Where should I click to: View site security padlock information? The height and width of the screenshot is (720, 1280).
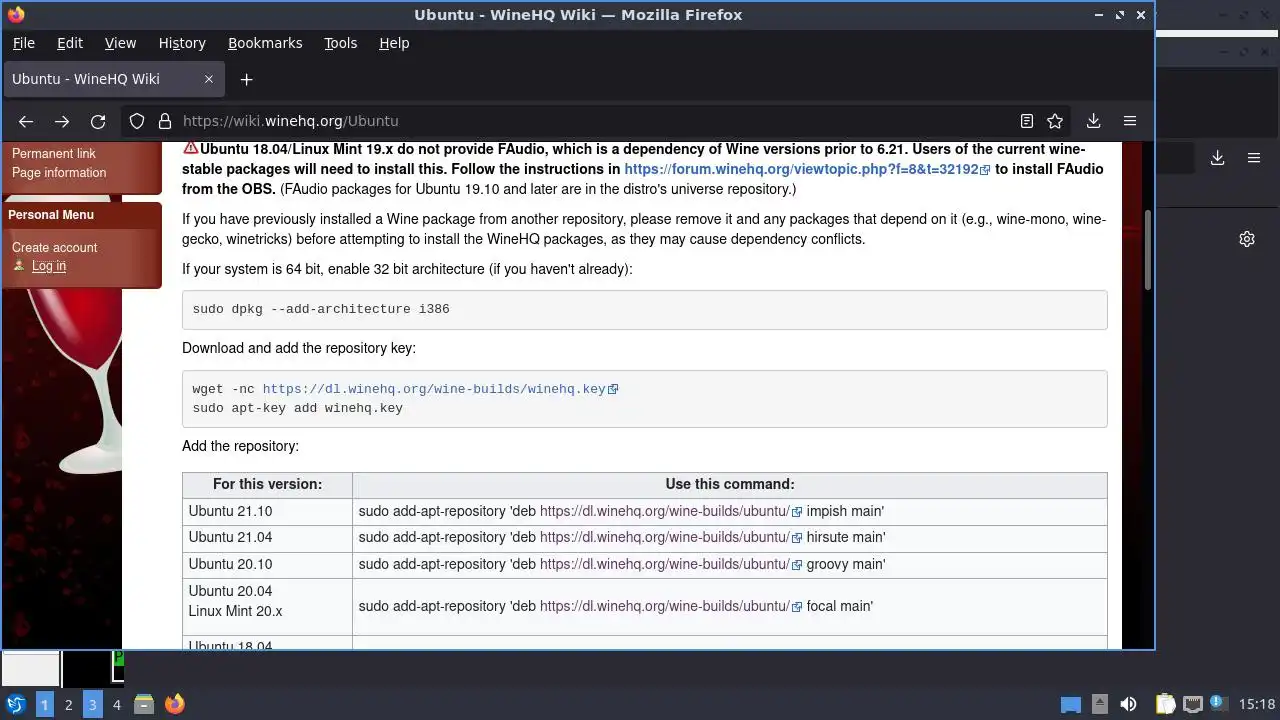coord(165,121)
